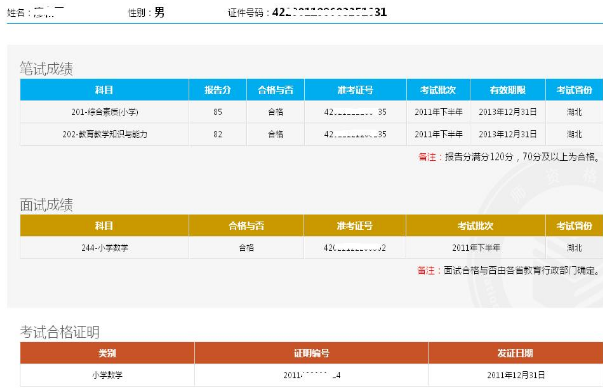Click the gold 考试批次 column header
The width and height of the screenshot is (614, 390).
[475, 226]
